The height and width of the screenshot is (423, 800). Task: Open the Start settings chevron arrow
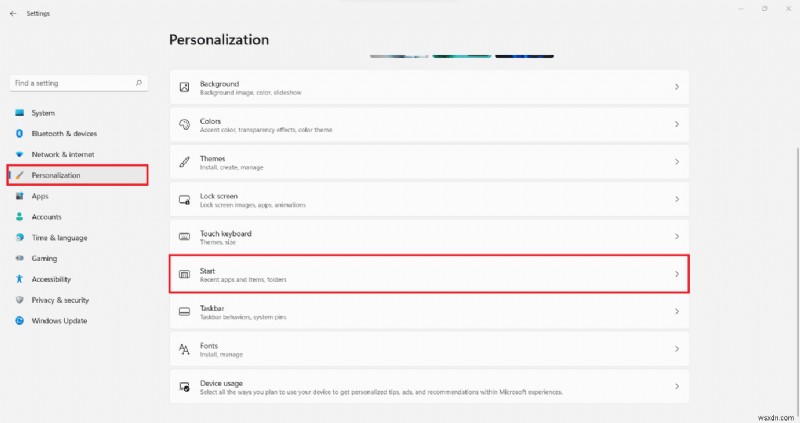[676, 274]
